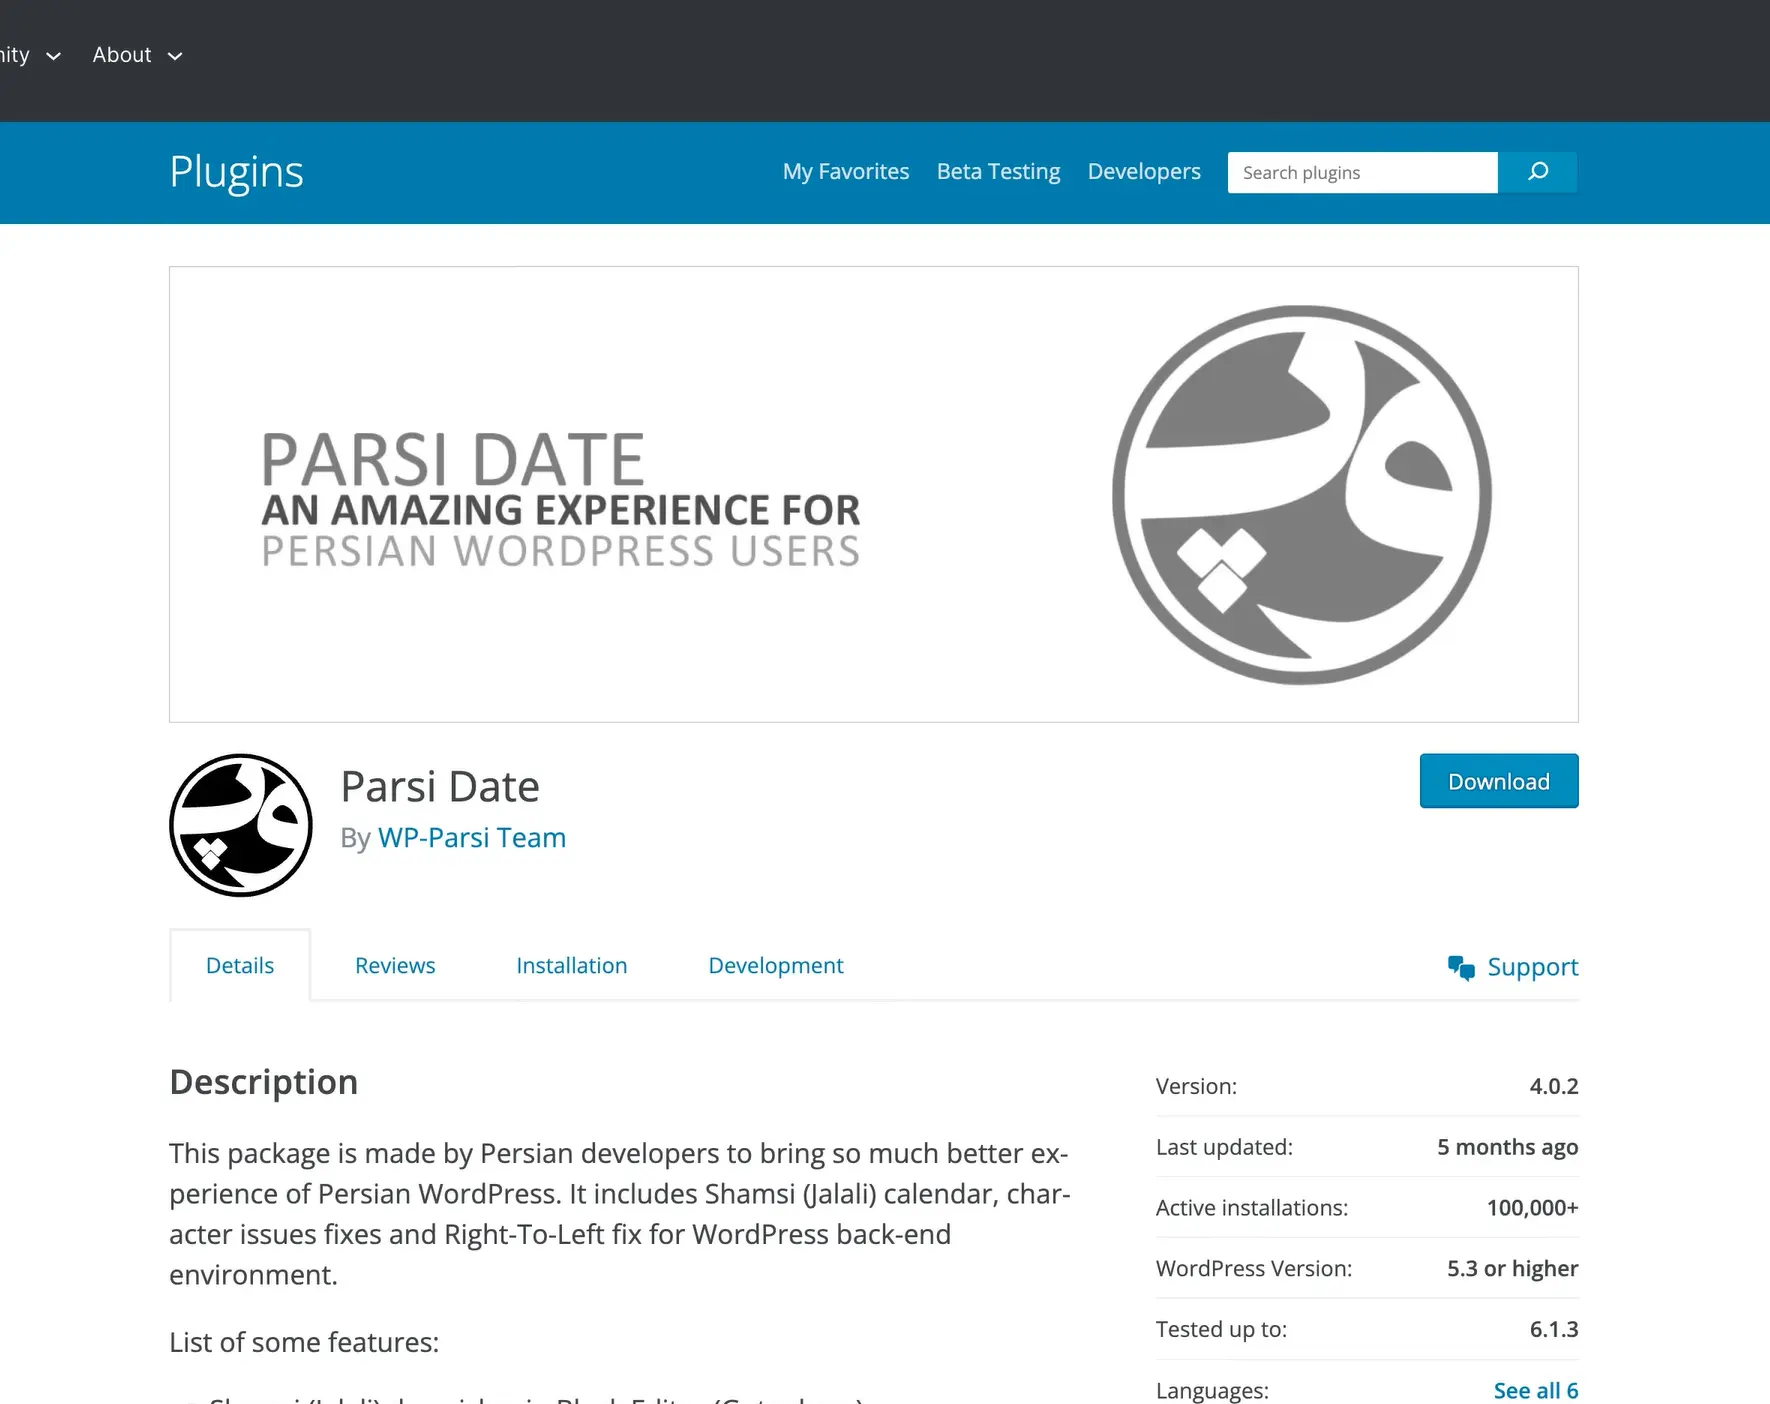
Task: Open the Support forum link
Action: (1532, 967)
